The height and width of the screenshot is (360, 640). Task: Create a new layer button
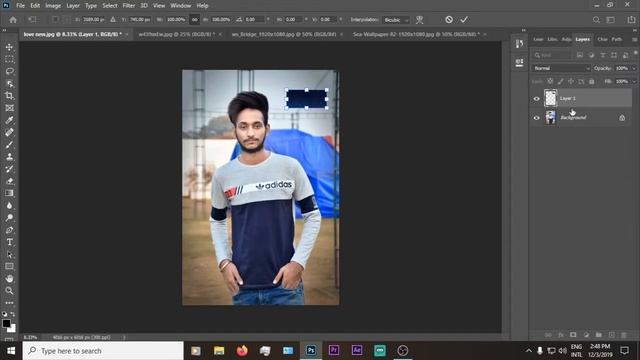point(611,335)
